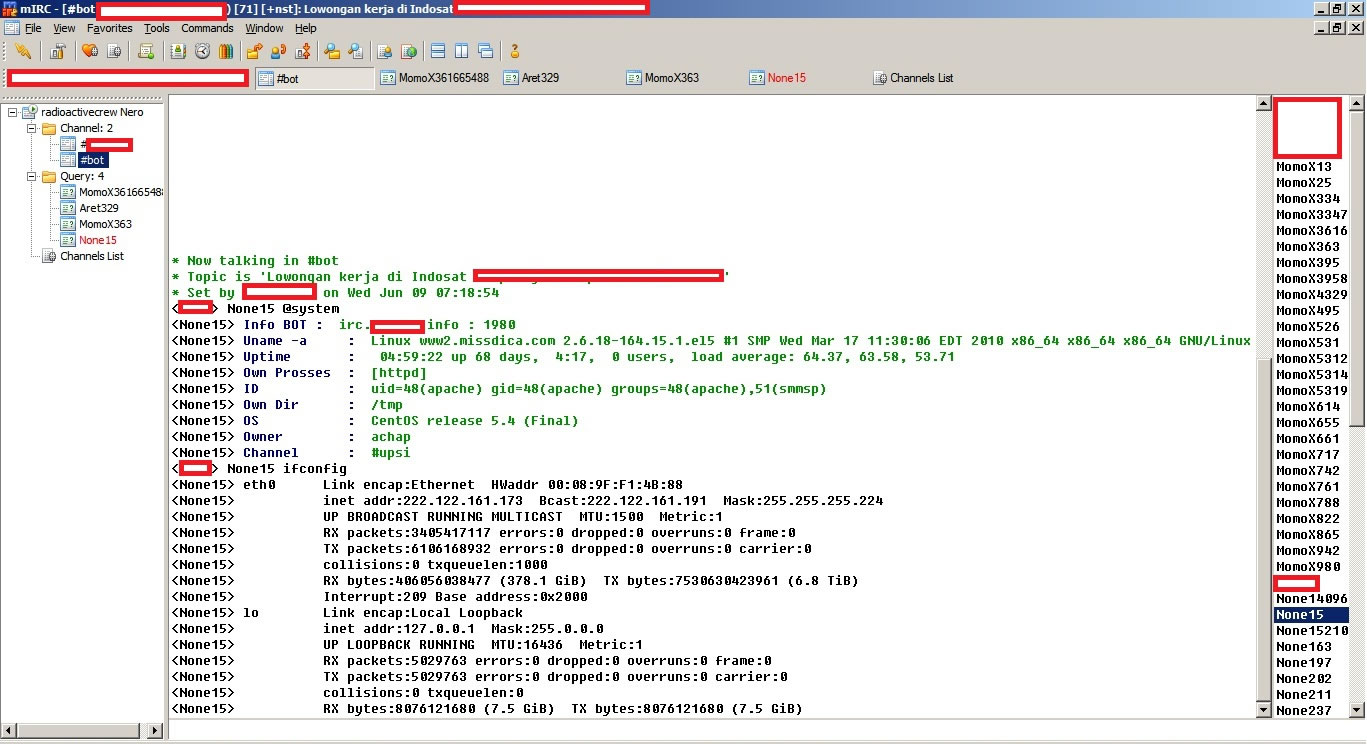Switch to the MomoX361665488 switchbar tab
1367x744 pixels.
tap(436, 78)
